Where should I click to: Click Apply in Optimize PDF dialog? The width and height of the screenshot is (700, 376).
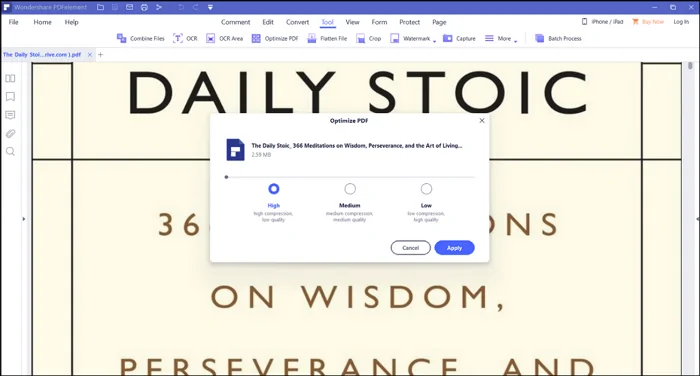click(x=454, y=248)
